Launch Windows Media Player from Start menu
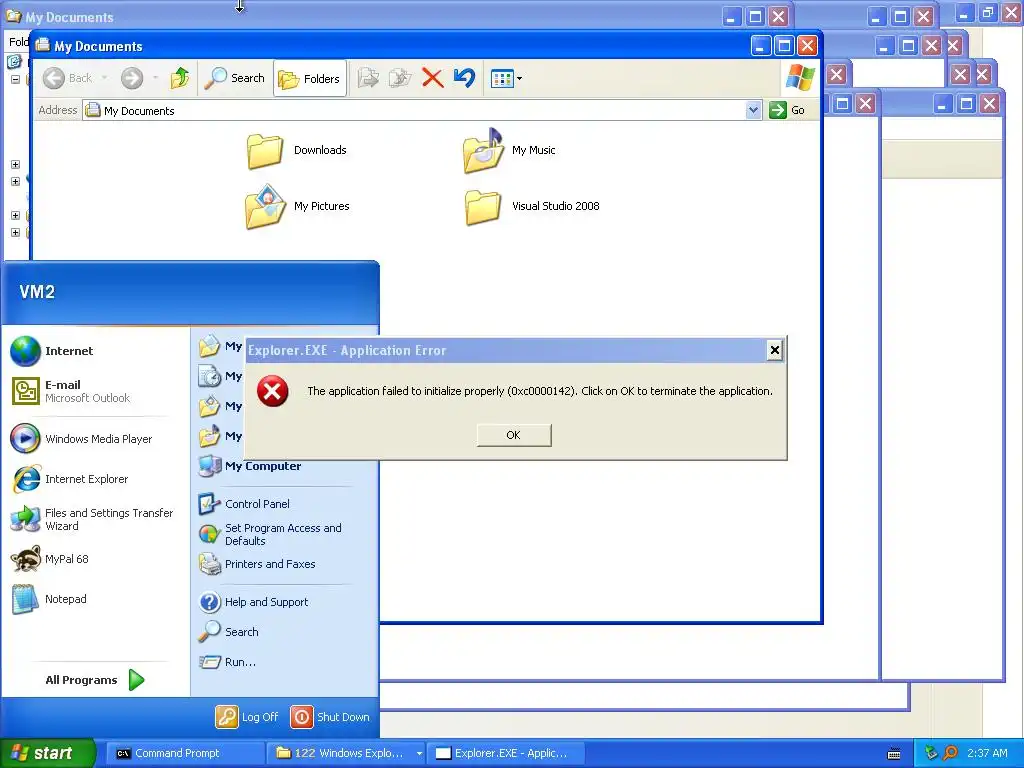The width and height of the screenshot is (1024, 768). coord(82,439)
